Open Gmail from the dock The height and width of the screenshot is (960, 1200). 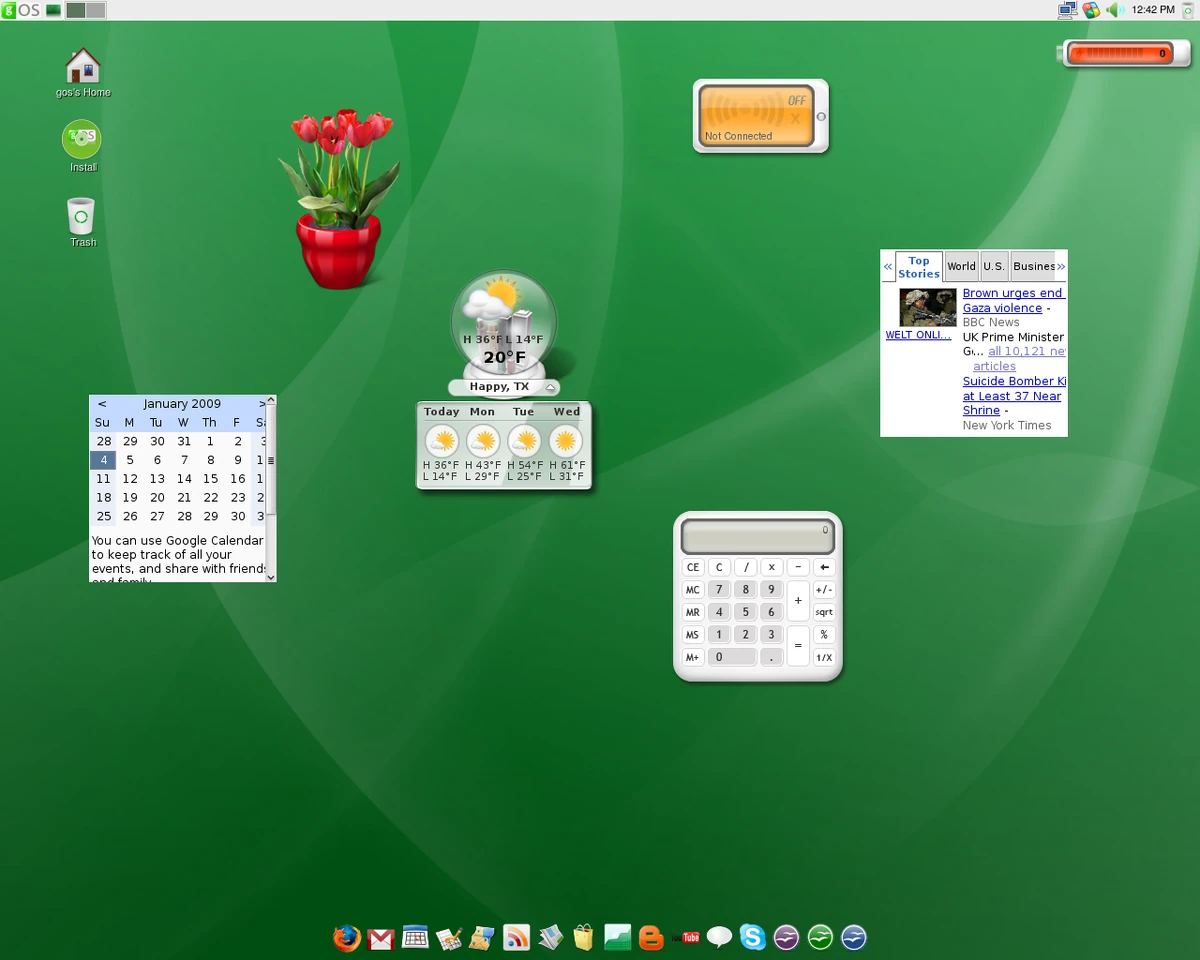point(381,938)
